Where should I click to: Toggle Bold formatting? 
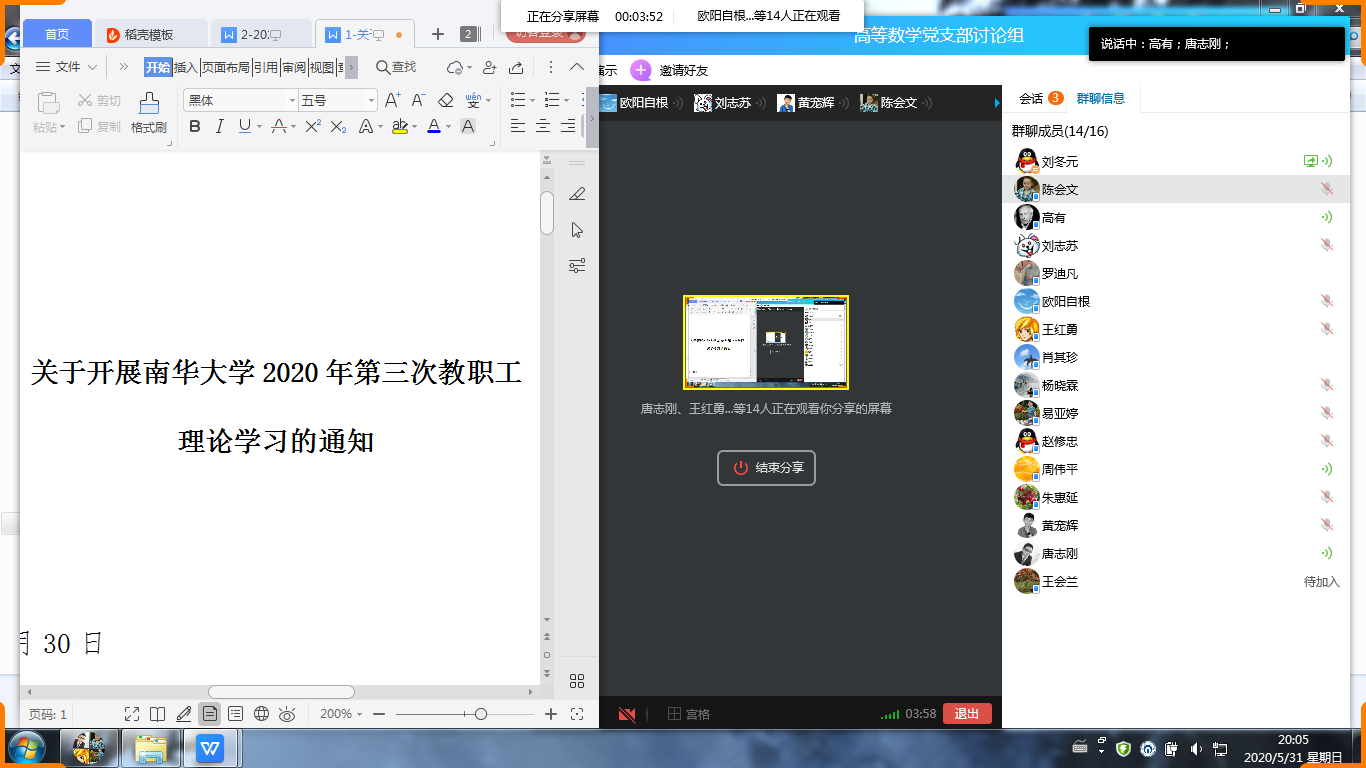(x=195, y=126)
